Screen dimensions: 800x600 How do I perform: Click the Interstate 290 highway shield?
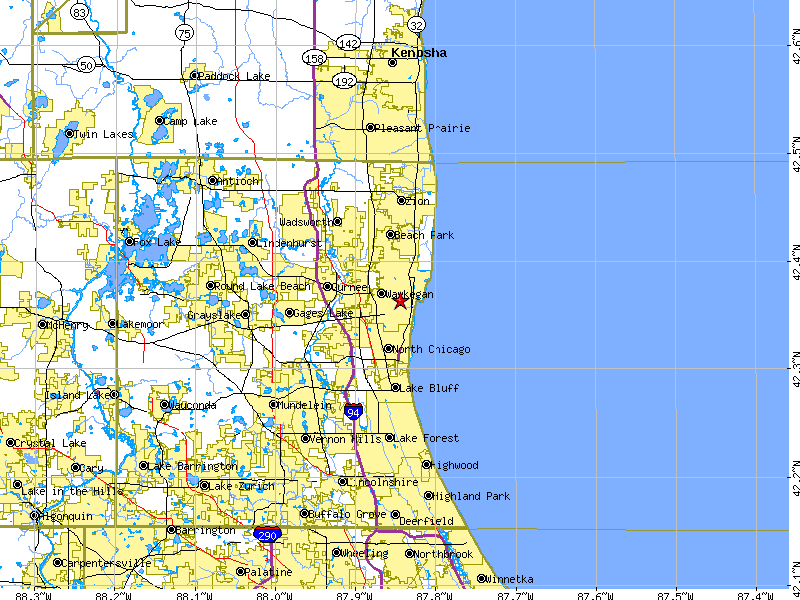click(x=266, y=537)
